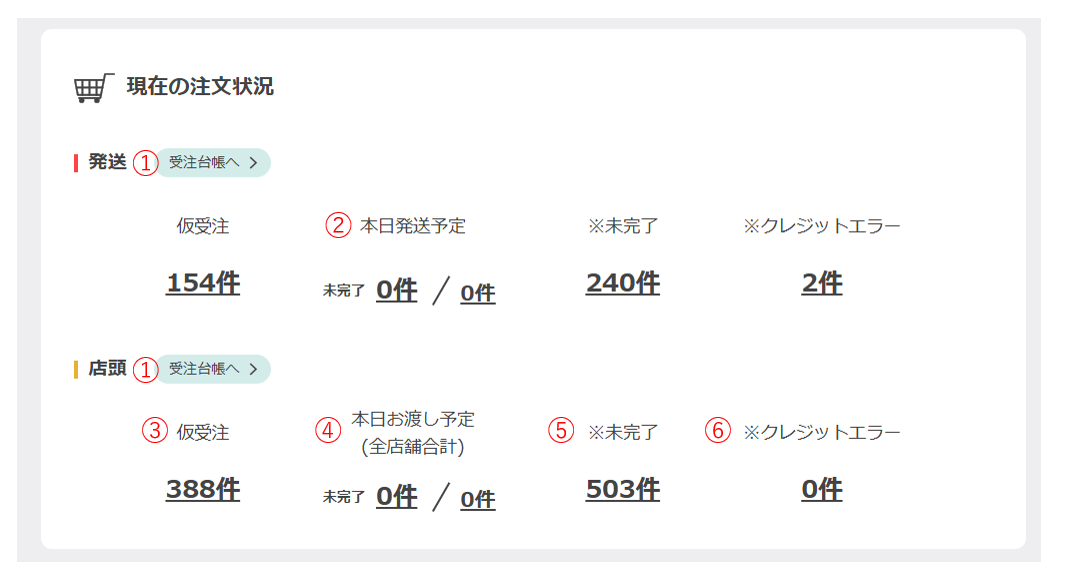The height and width of the screenshot is (581, 1069).
Task: Open the 154件 仮受注 shipping orders
Action: (x=203, y=284)
